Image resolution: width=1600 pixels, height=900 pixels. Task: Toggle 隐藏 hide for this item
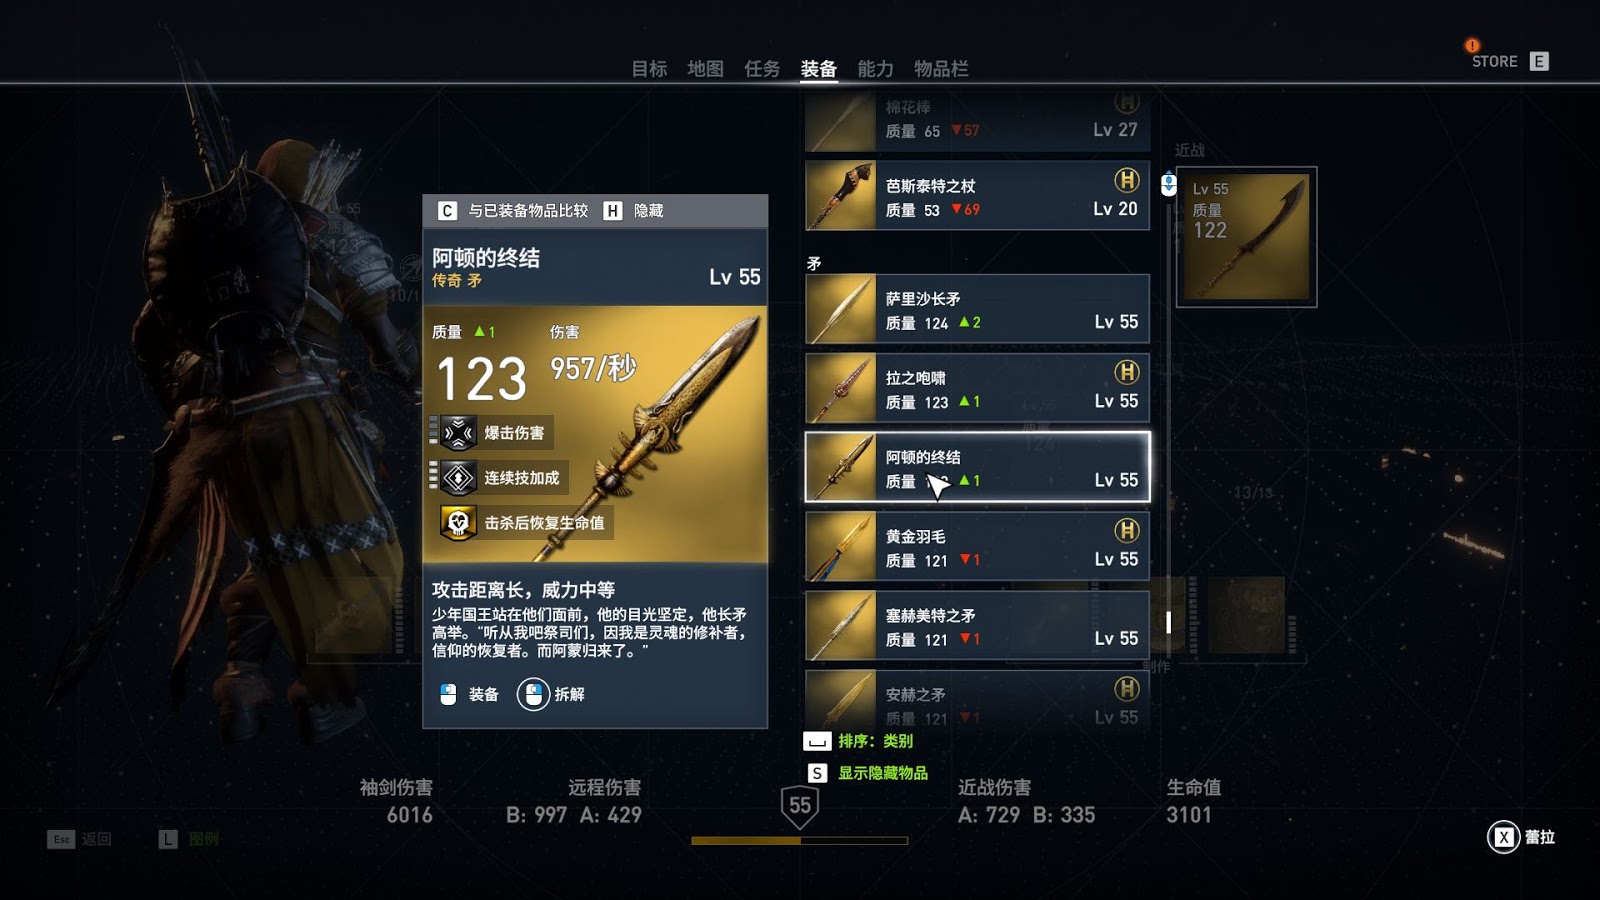point(634,211)
